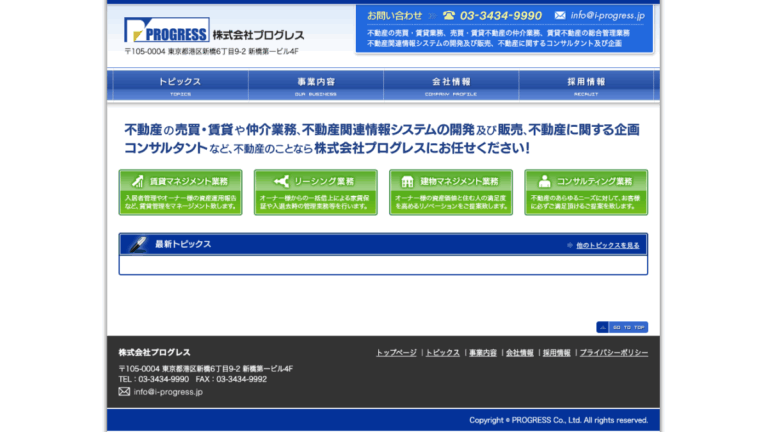Image resolution: width=768 pixels, height=432 pixels.
Task: Click footer link 会社情報
Action: click(520, 353)
